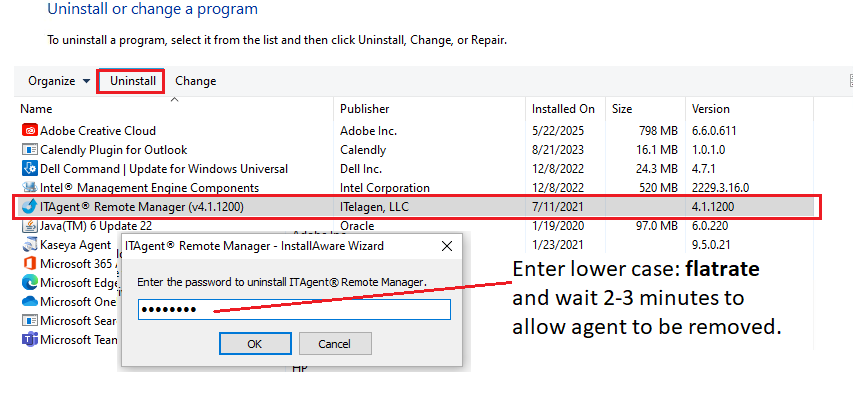The height and width of the screenshot is (398, 853).
Task: Click the Java 6 Update 22 icon
Action: 29,226
